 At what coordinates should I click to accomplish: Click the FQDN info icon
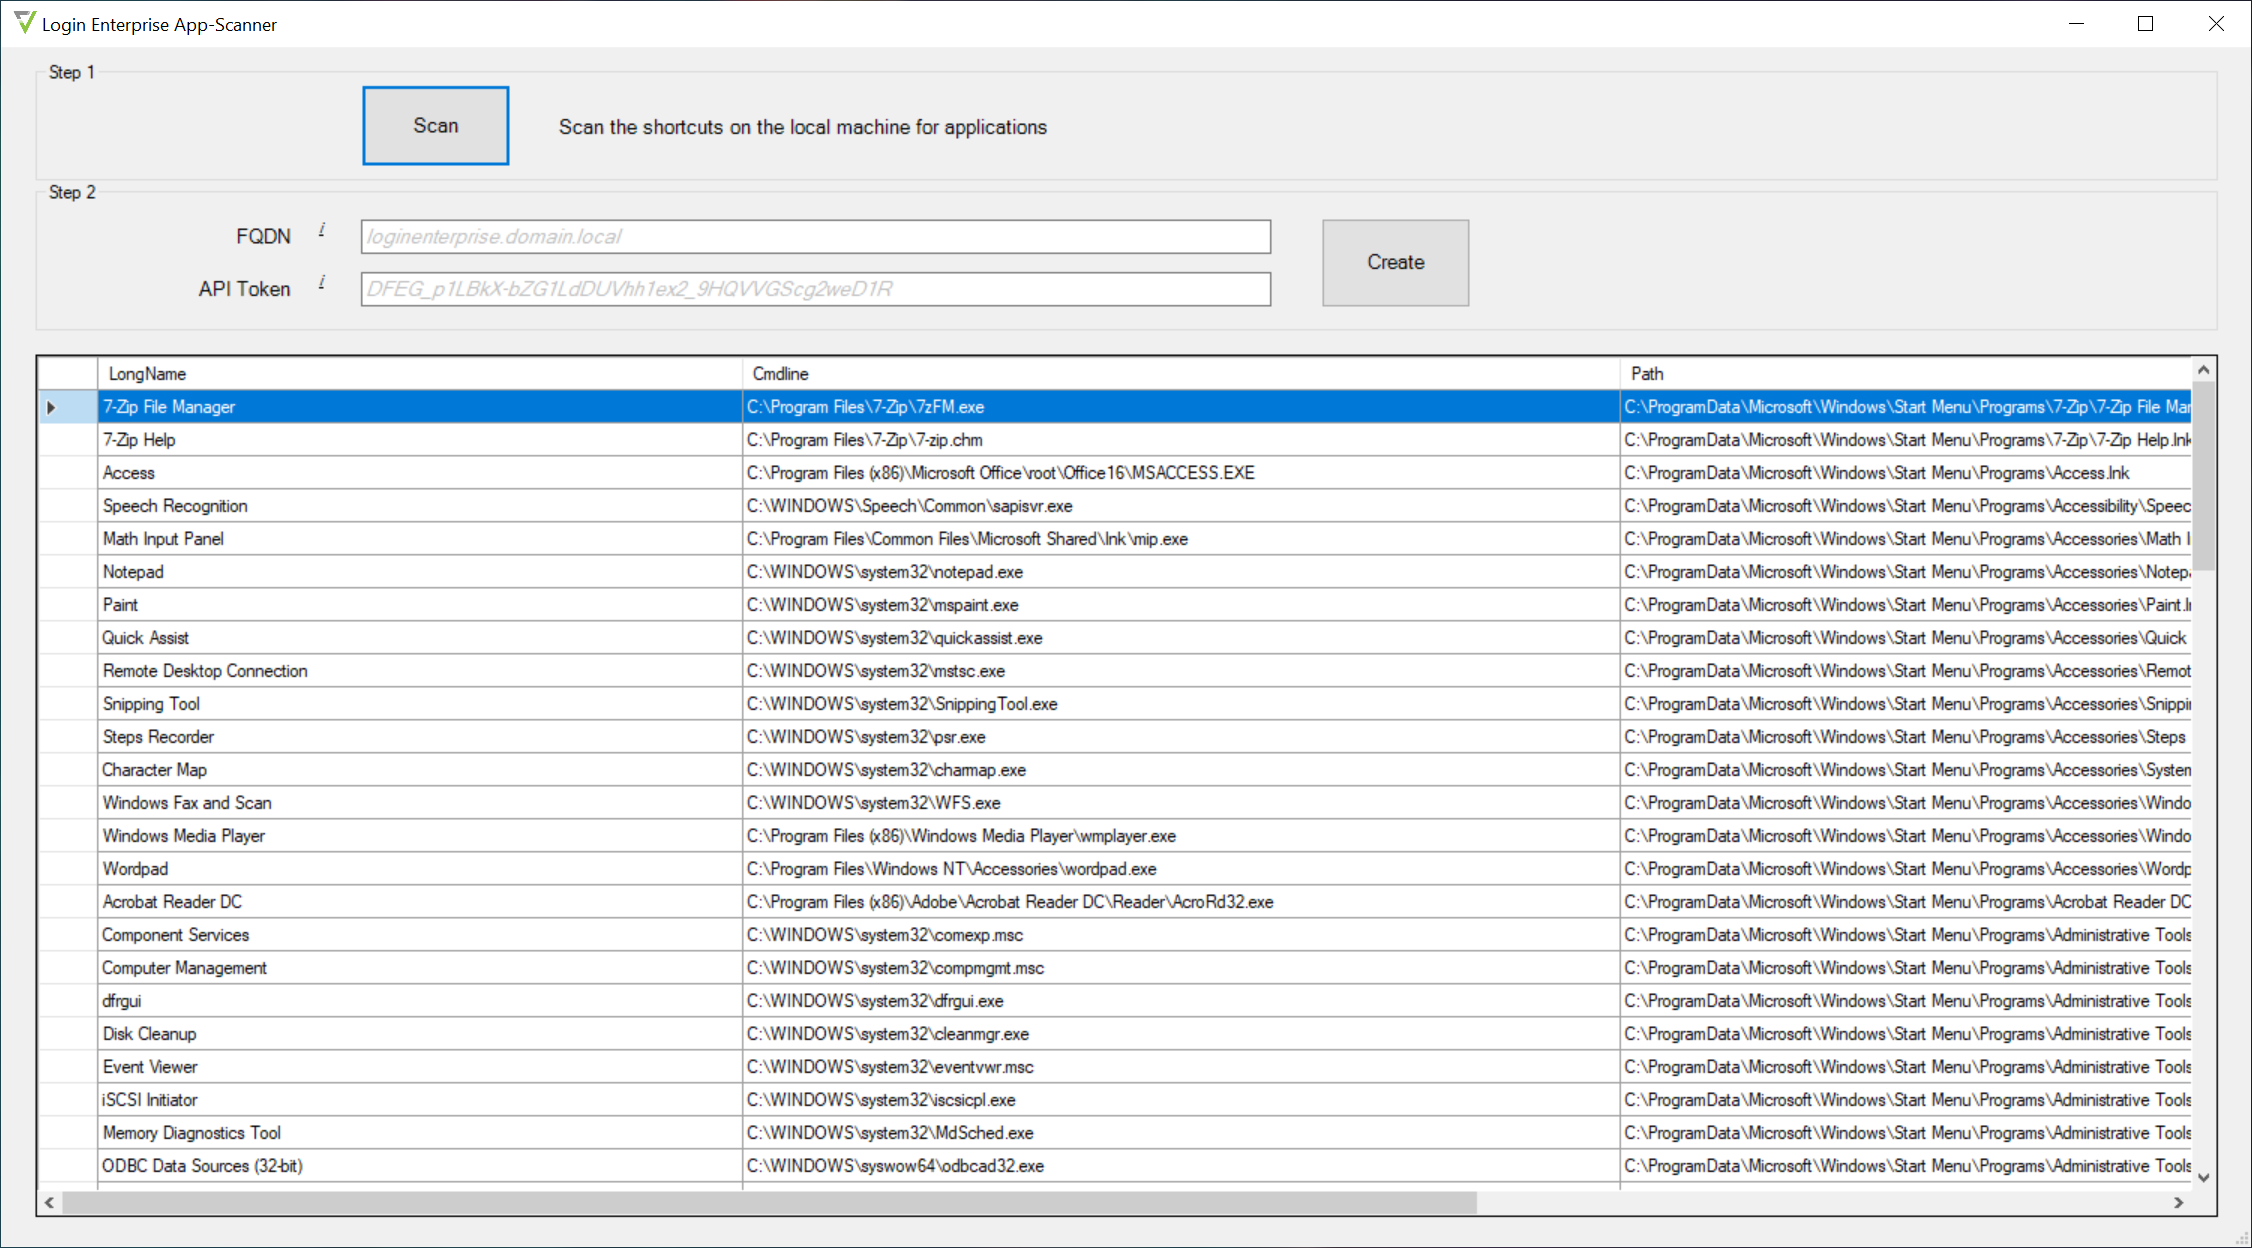pos(322,230)
